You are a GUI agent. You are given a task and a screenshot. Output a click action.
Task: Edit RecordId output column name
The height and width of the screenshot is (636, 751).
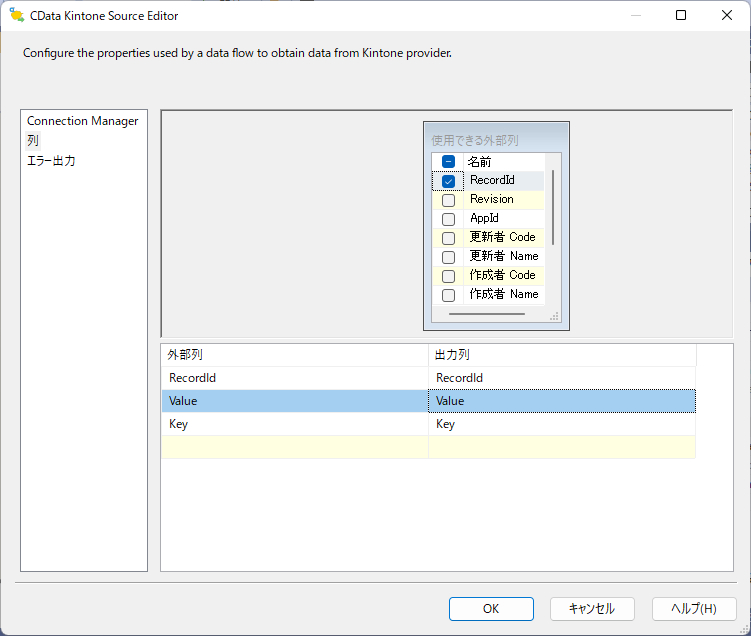tap(562, 378)
